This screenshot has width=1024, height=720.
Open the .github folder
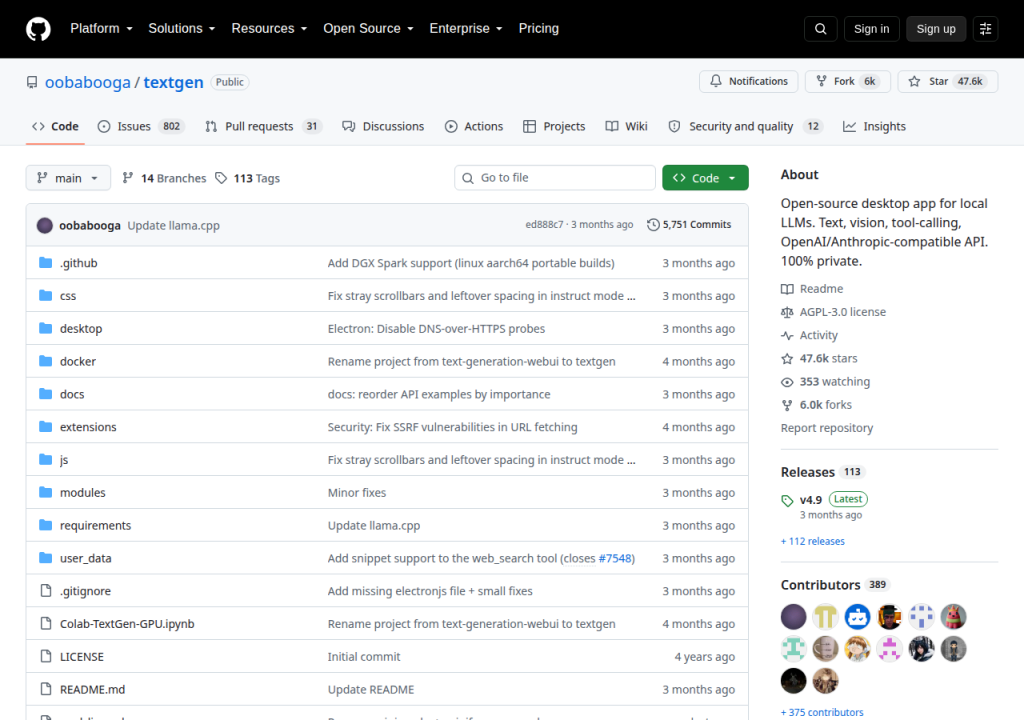(78, 263)
